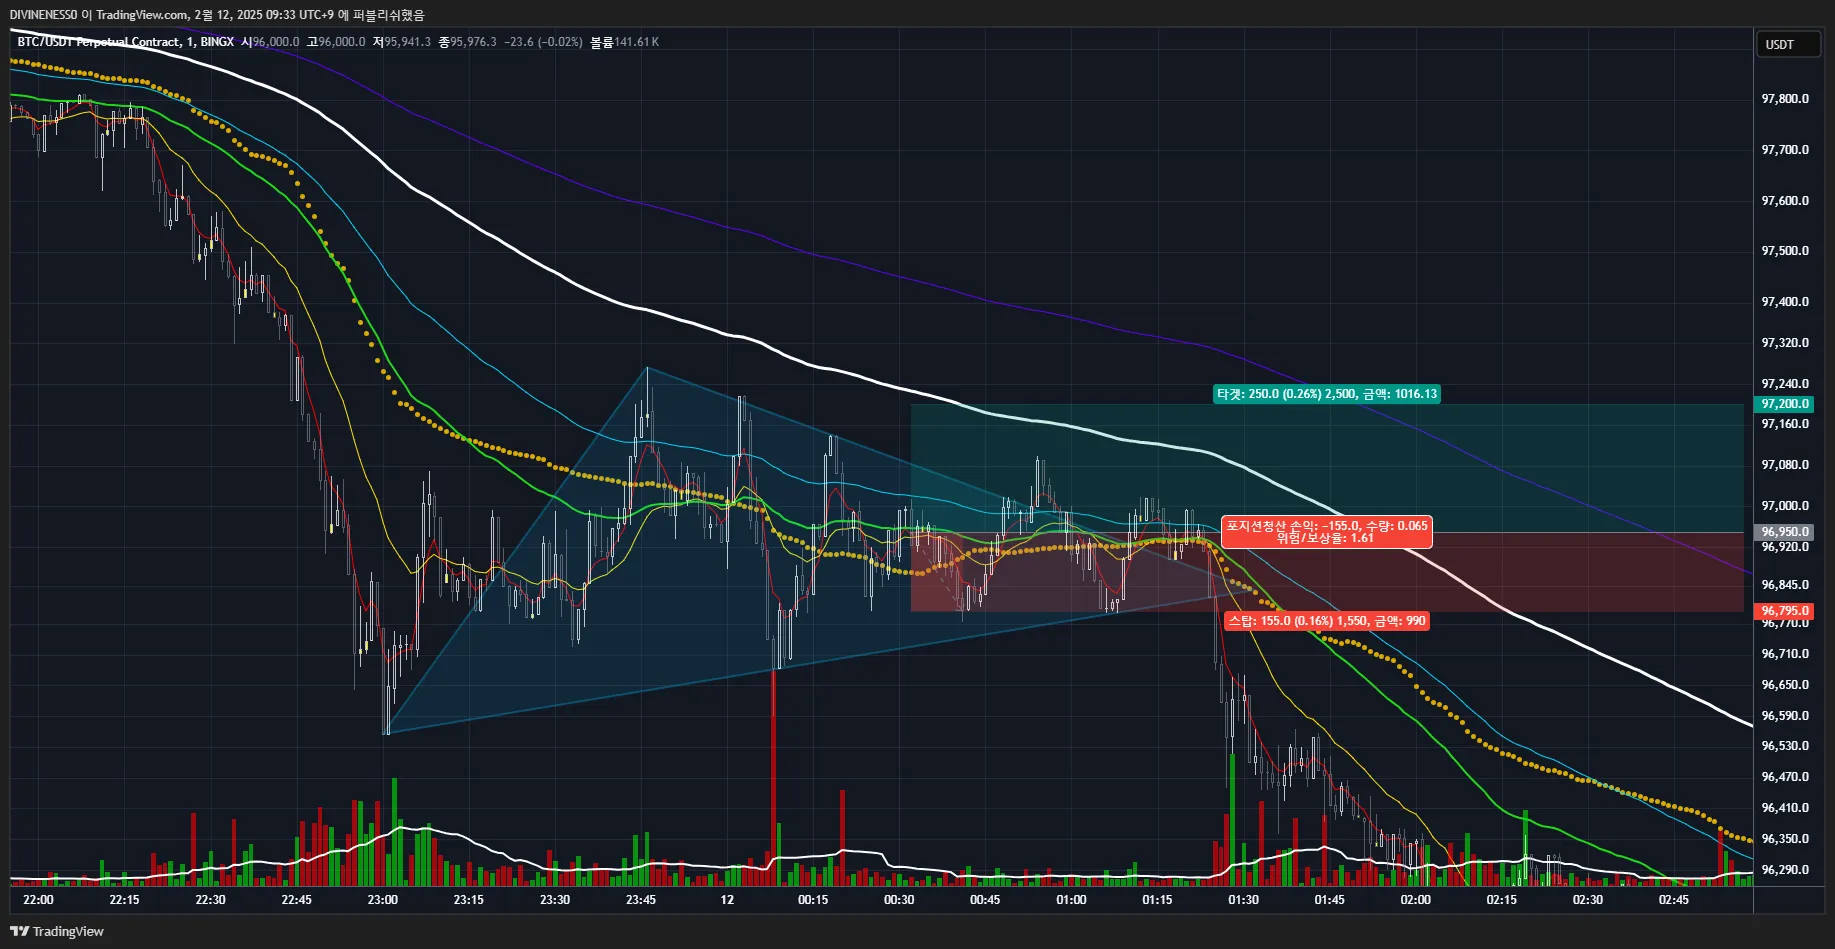Click the 96,470.0 price axis label

coord(1785,777)
